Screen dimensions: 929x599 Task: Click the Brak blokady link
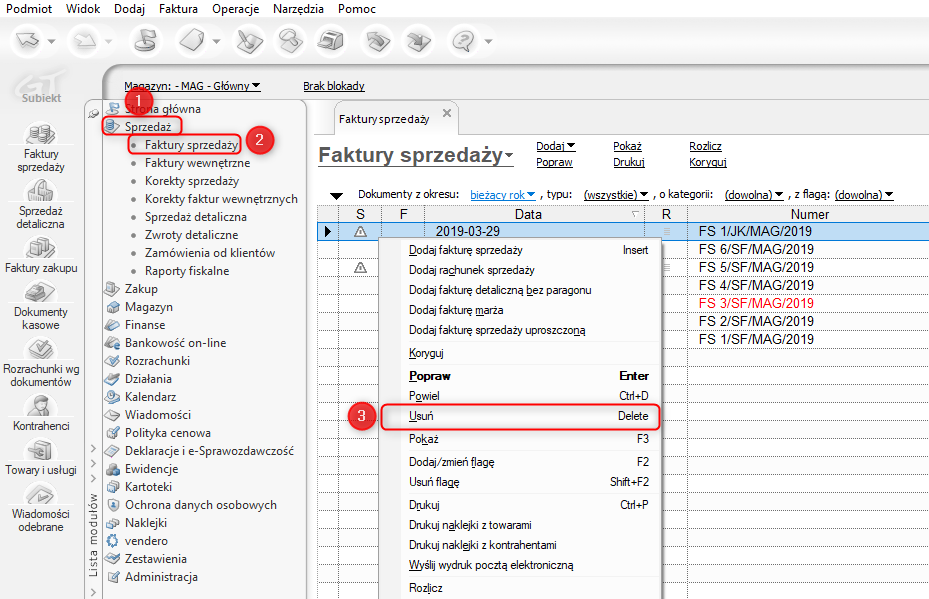(334, 86)
